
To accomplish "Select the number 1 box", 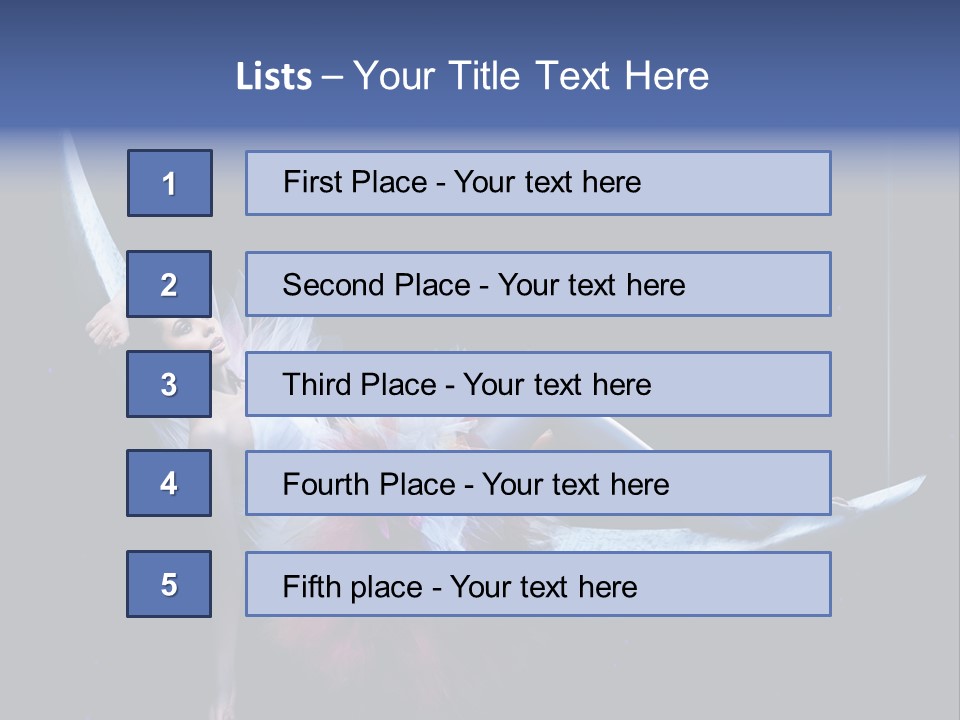I will [170, 183].
